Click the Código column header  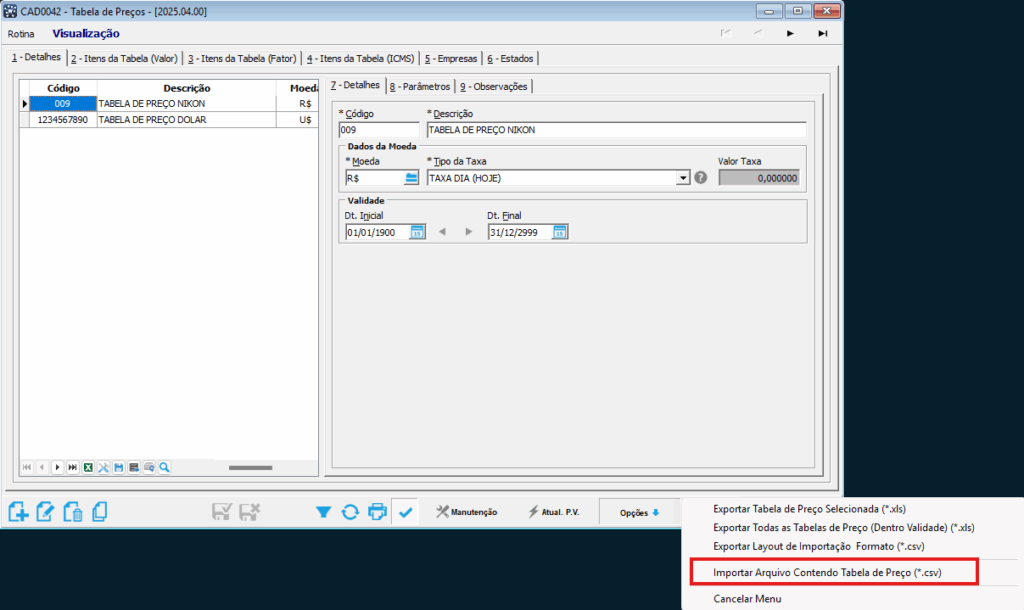tap(63, 88)
